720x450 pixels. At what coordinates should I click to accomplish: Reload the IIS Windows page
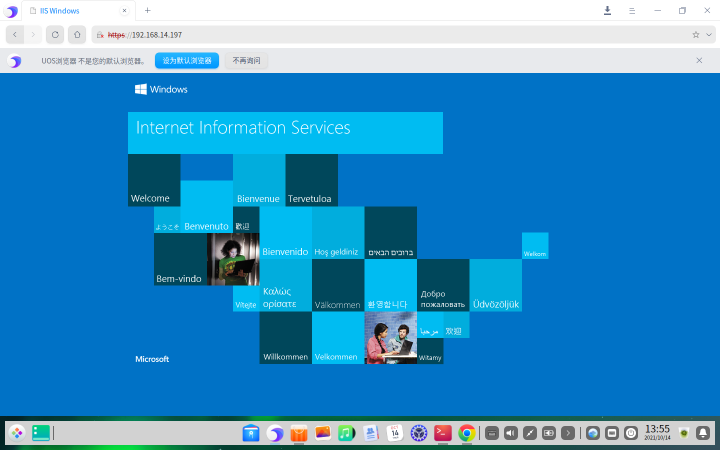pos(55,34)
